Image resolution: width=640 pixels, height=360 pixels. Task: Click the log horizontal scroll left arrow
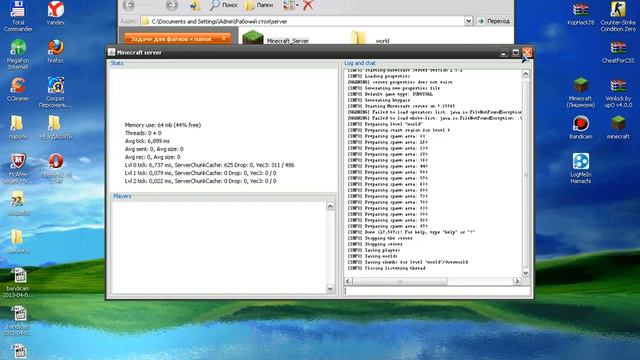point(348,281)
